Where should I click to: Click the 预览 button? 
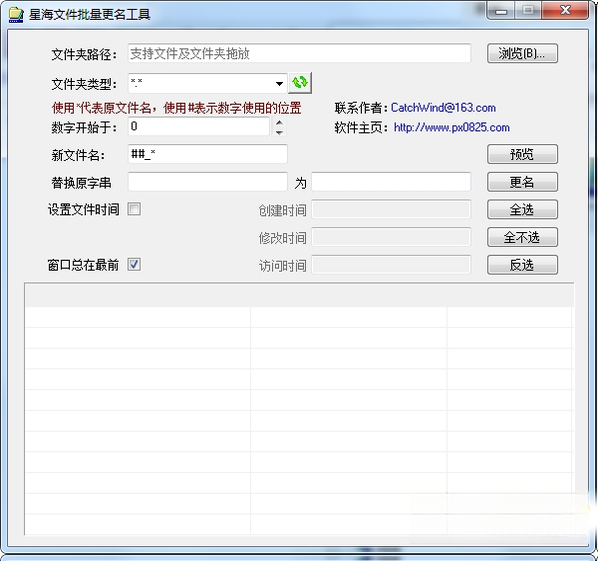[x=522, y=154]
